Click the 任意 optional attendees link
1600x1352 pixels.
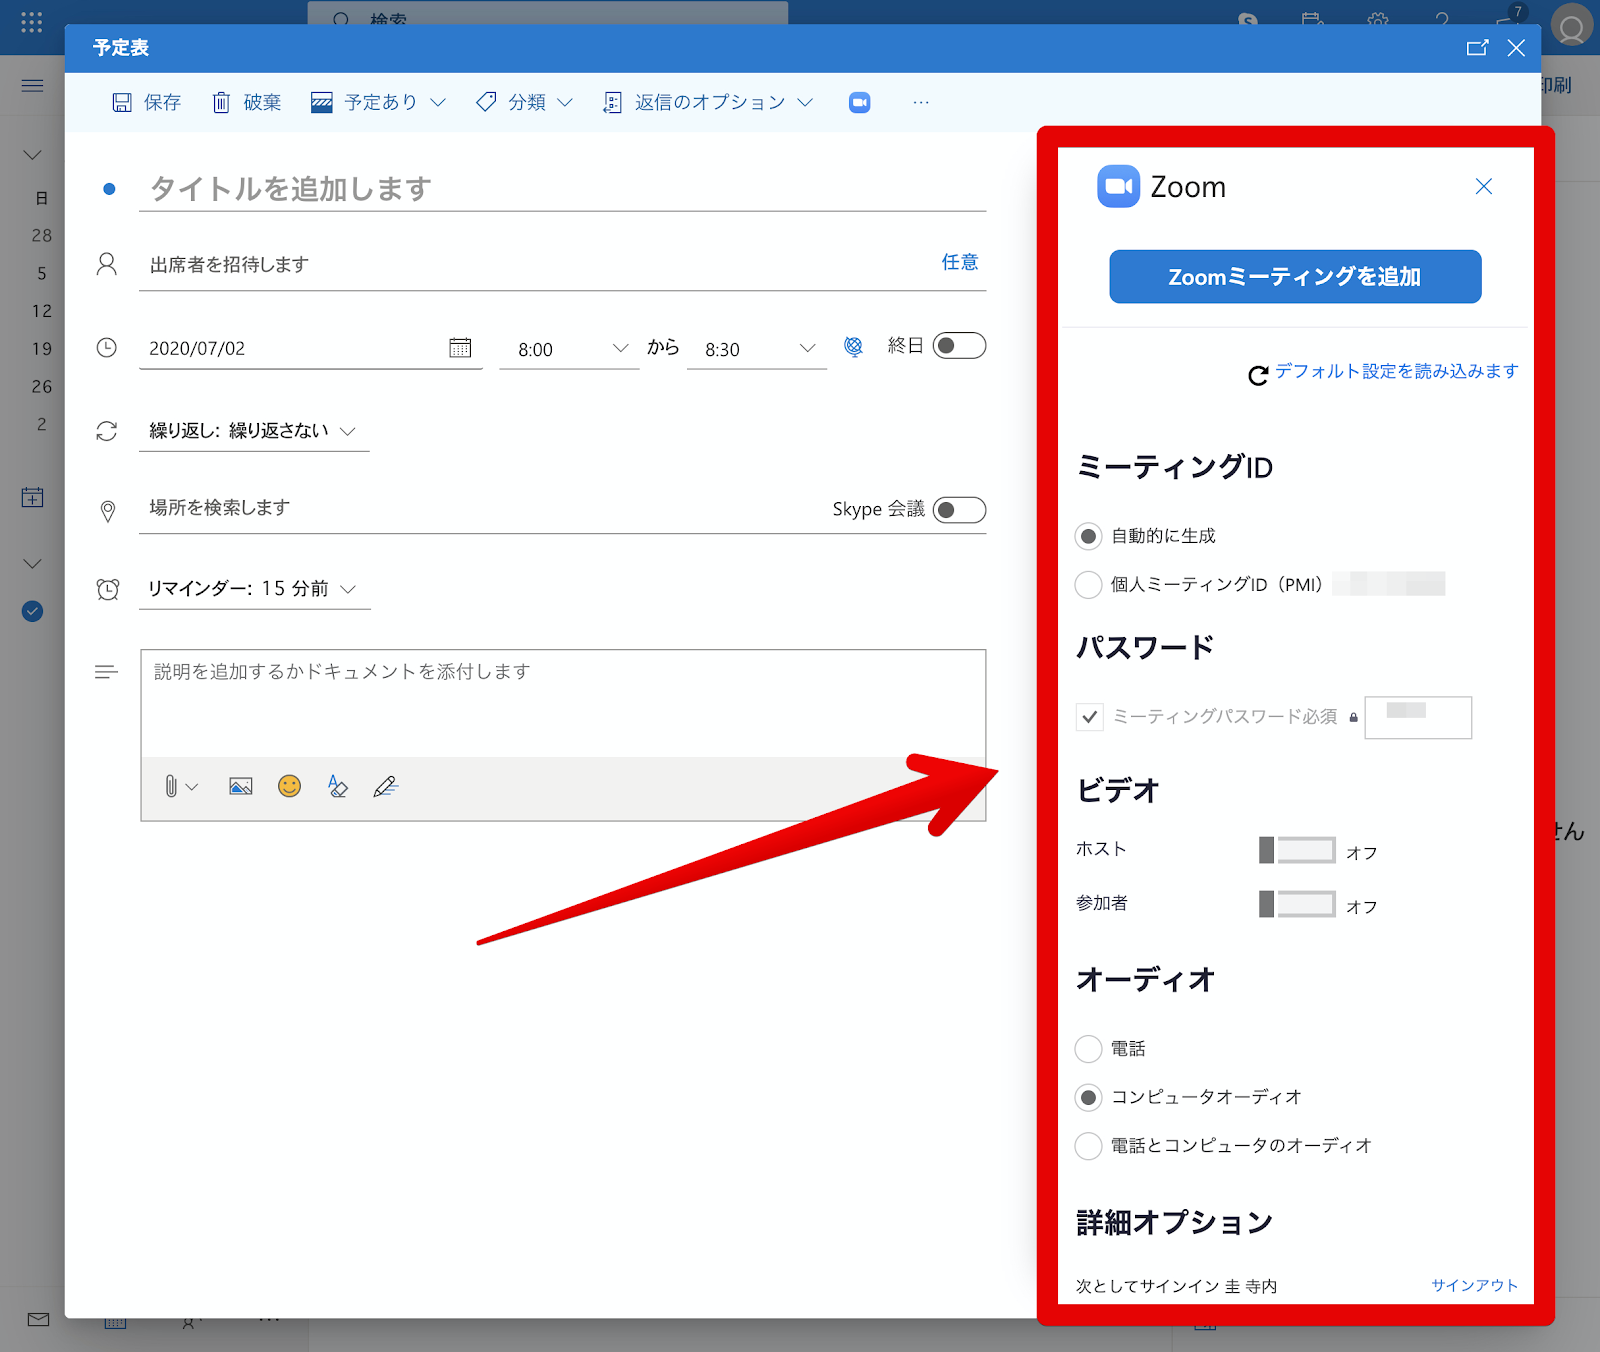pyautogui.click(x=960, y=262)
